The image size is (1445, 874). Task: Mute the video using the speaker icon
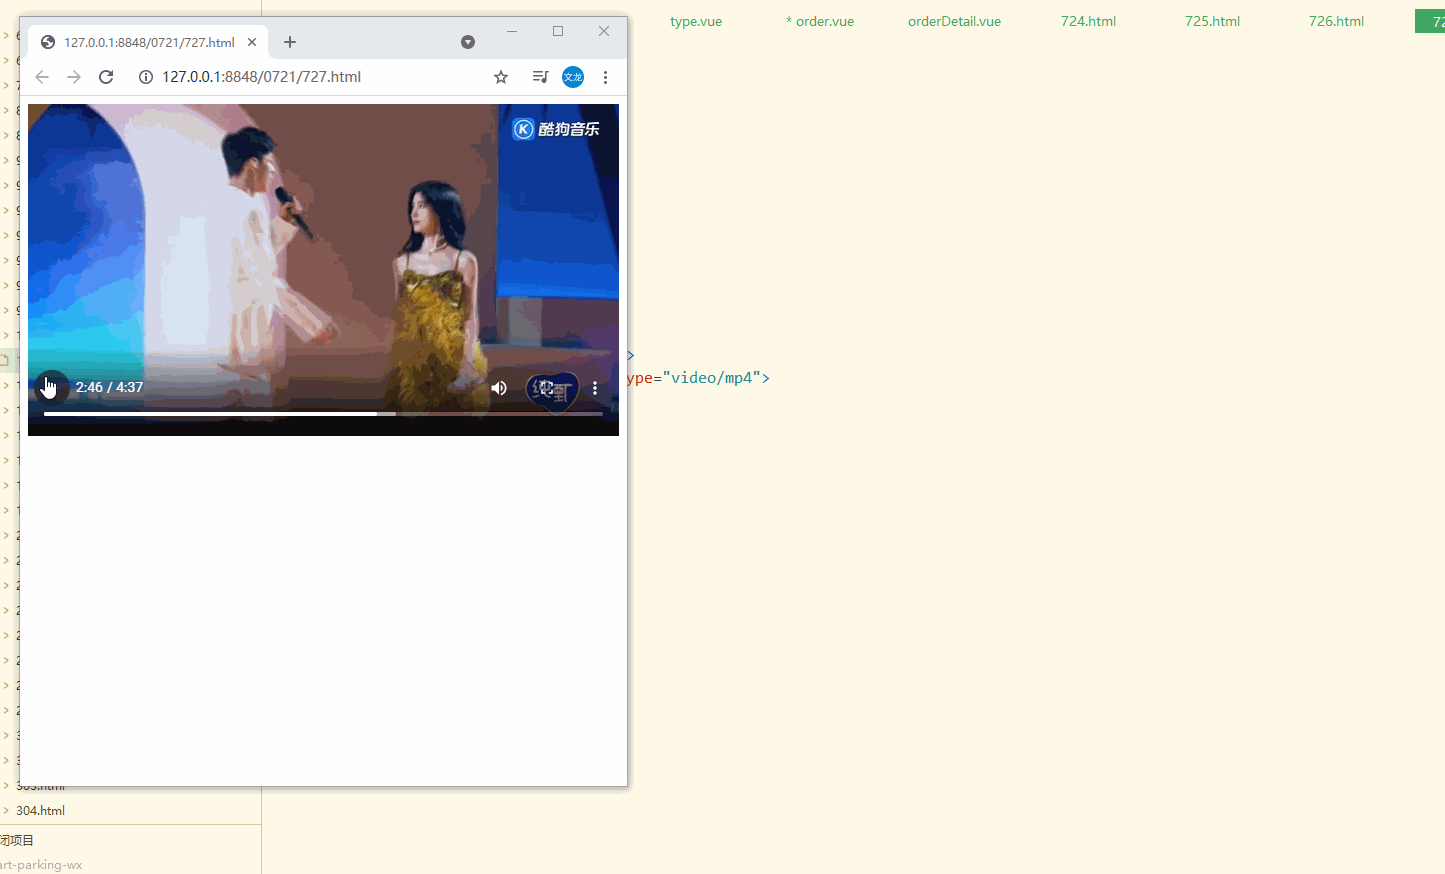499,388
